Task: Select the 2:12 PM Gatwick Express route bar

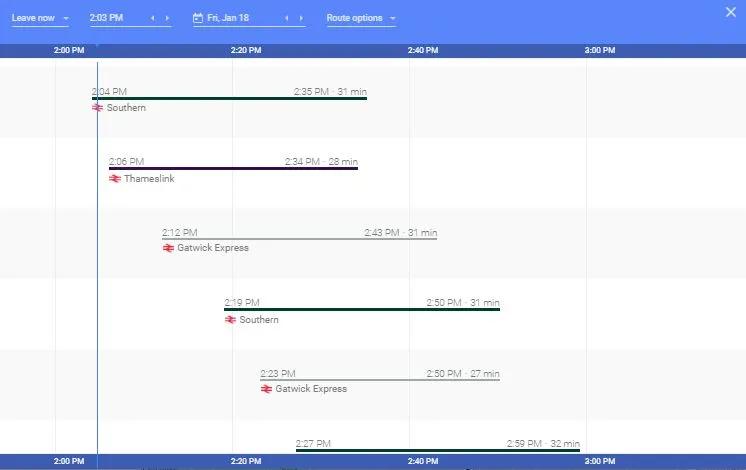Action: [299, 238]
